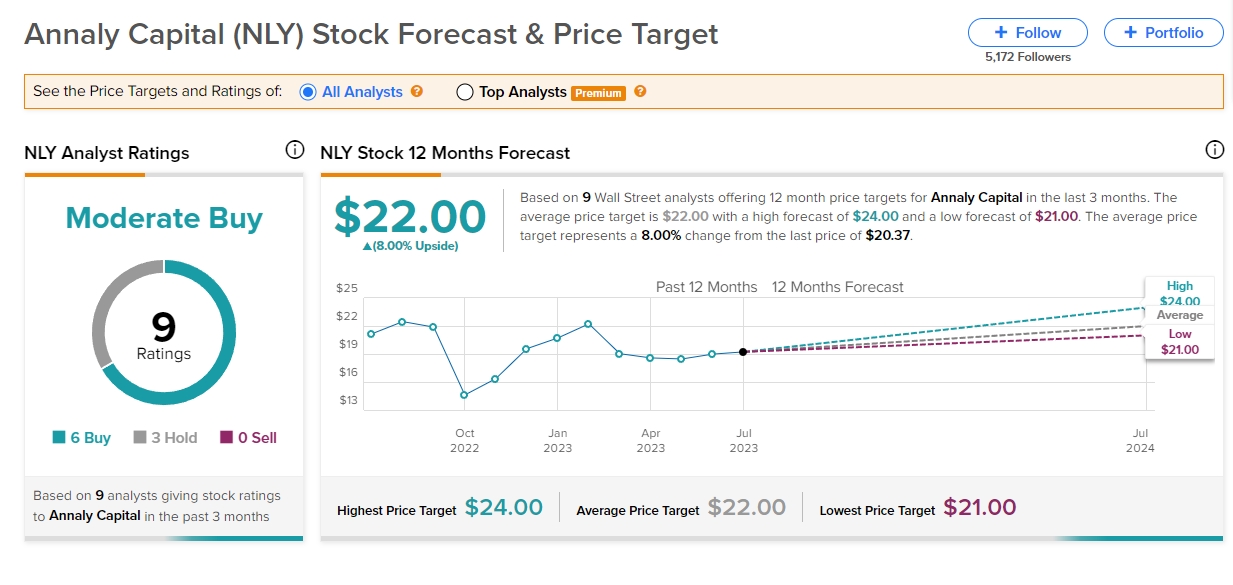Open help icon next to Premium badge
This screenshot has width=1233, height=585.
(640, 91)
